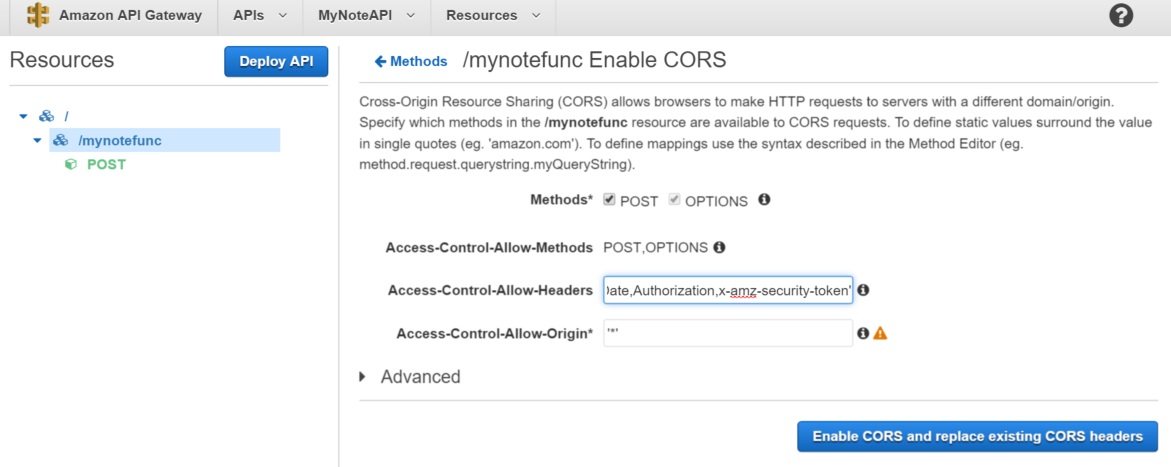Click the Resources panel heading
Screen dimensions: 1171x467
[62, 60]
